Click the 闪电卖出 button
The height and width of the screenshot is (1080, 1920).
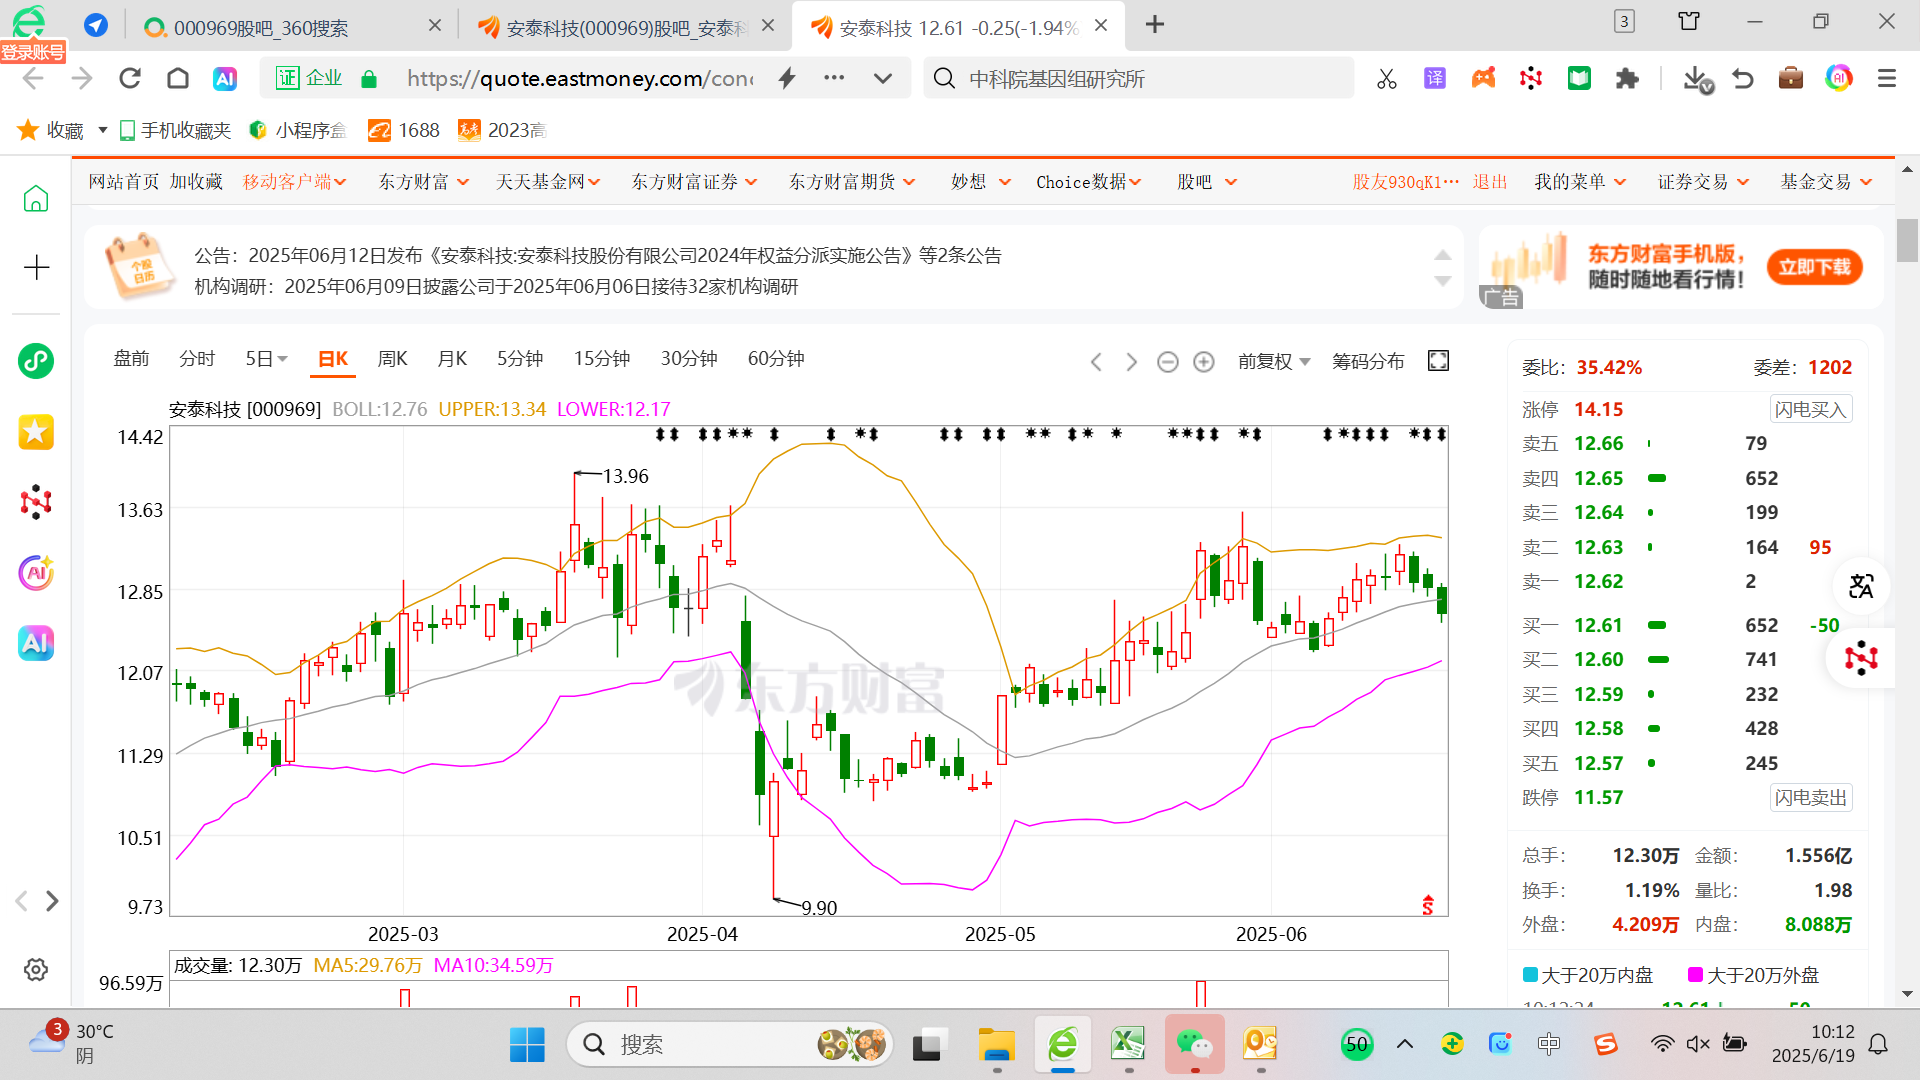point(1810,797)
